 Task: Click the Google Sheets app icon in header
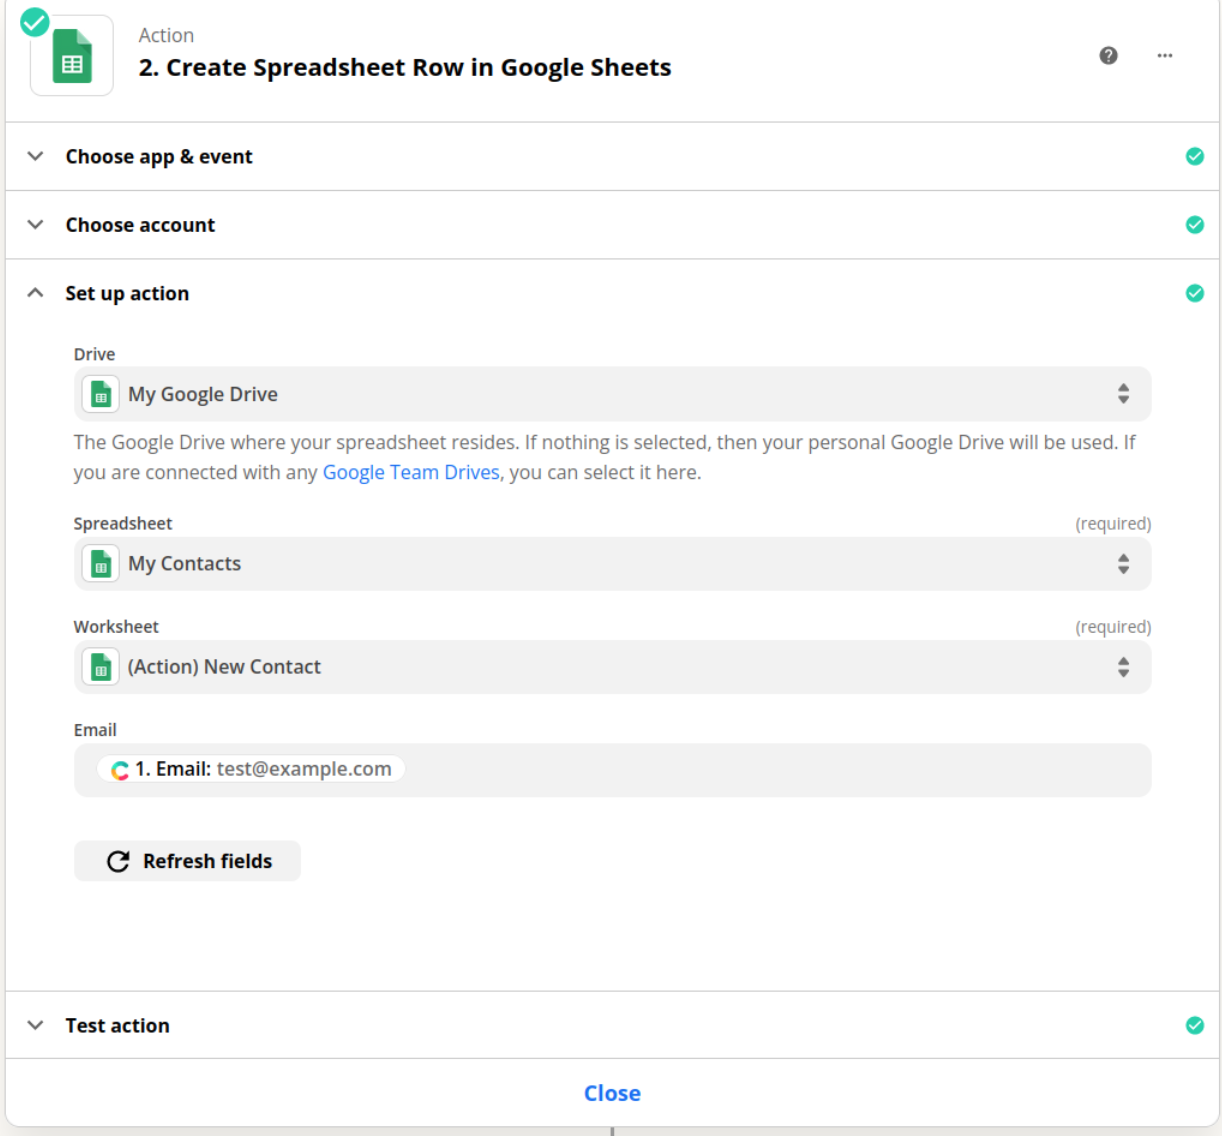[72, 57]
